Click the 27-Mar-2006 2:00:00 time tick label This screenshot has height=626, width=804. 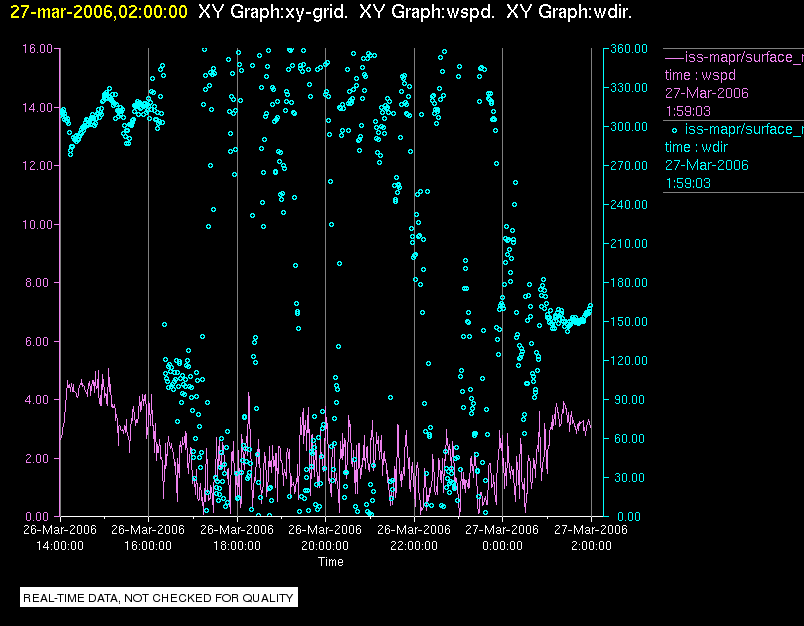coord(591,537)
